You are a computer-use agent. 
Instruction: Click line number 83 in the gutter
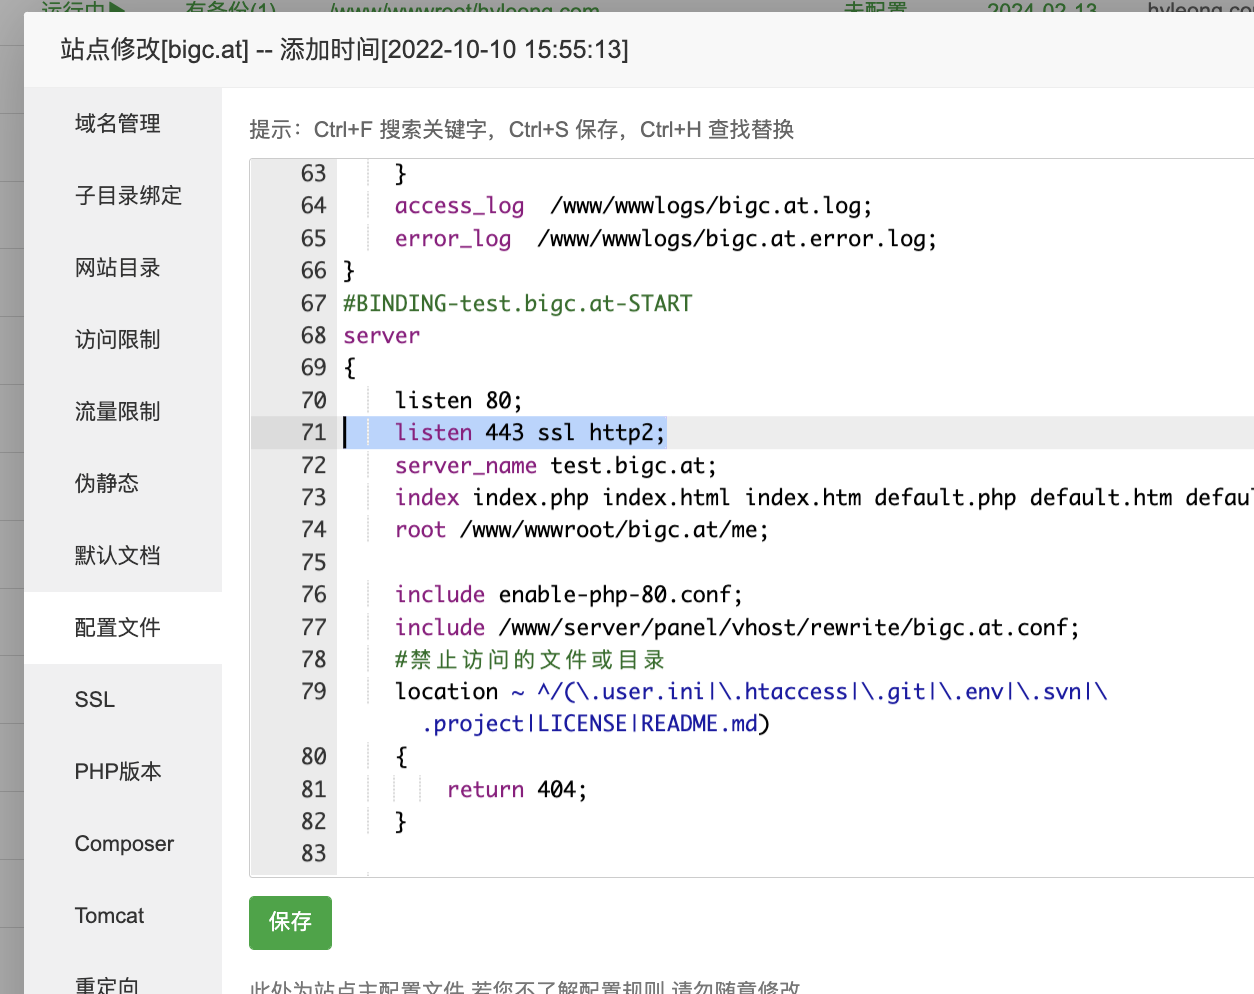tap(313, 853)
